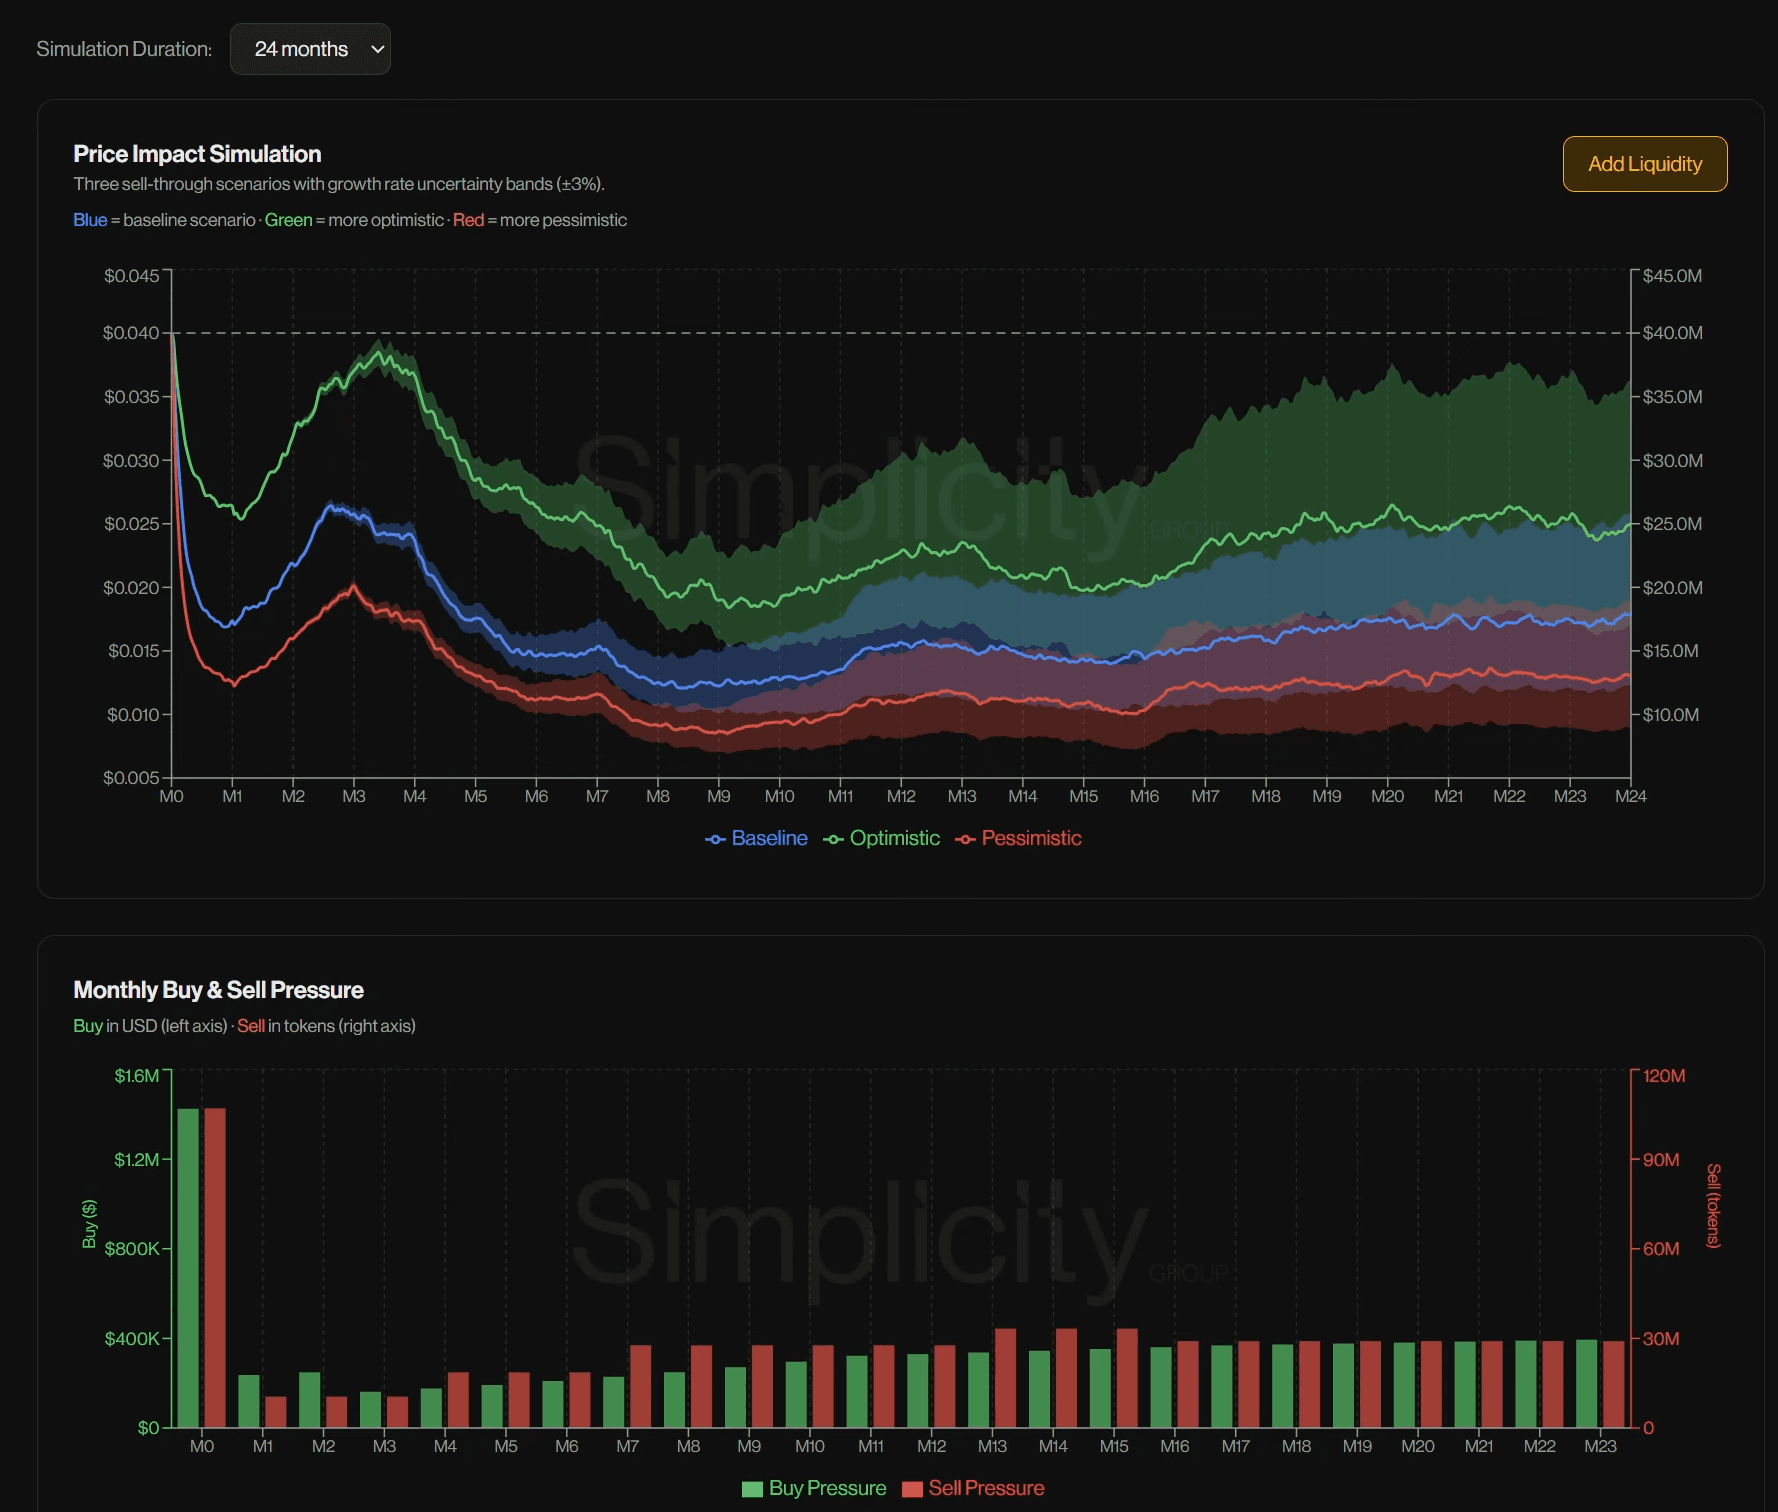This screenshot has width=1778, height=1512.
Task: Click the M23 green buy bar
Action: [1587, 1383]
